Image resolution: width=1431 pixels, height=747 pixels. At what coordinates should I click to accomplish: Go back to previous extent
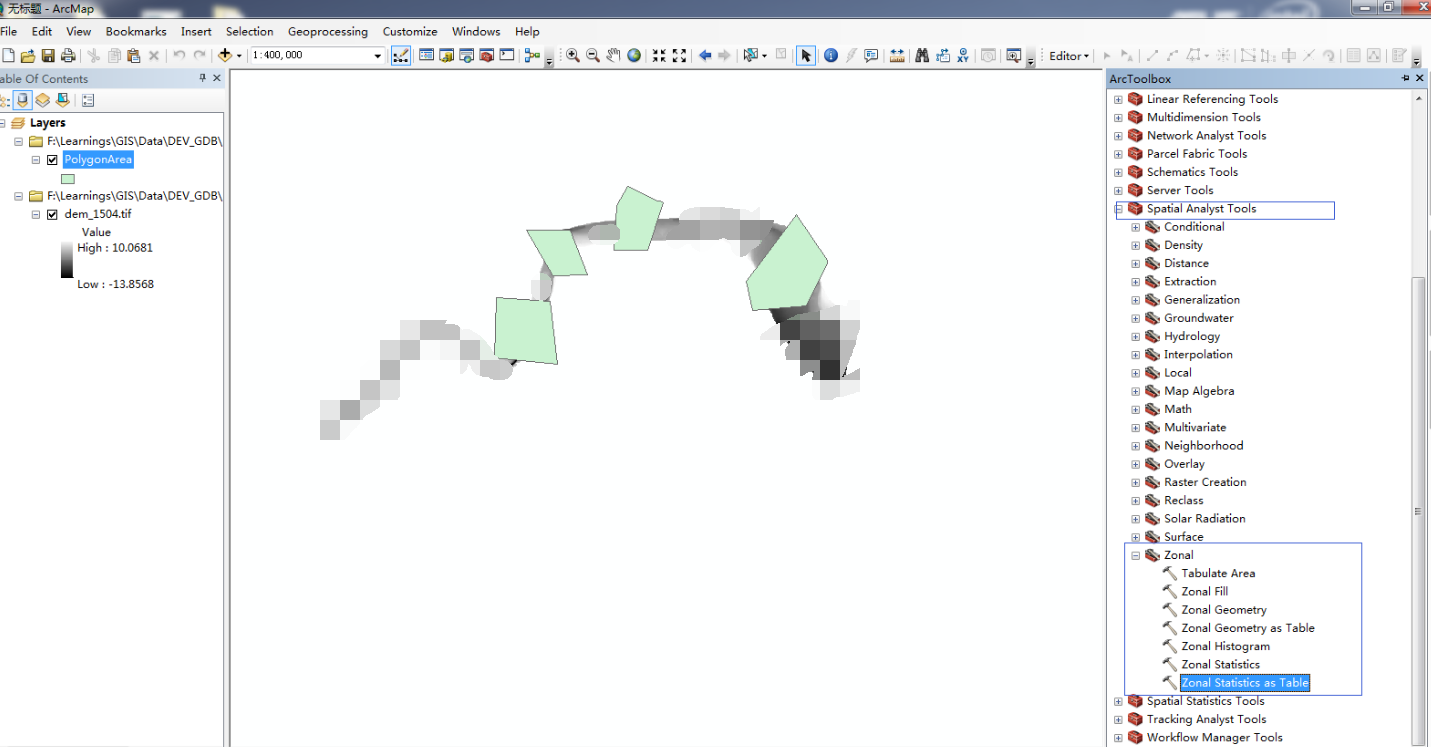[x=705, y=56]
